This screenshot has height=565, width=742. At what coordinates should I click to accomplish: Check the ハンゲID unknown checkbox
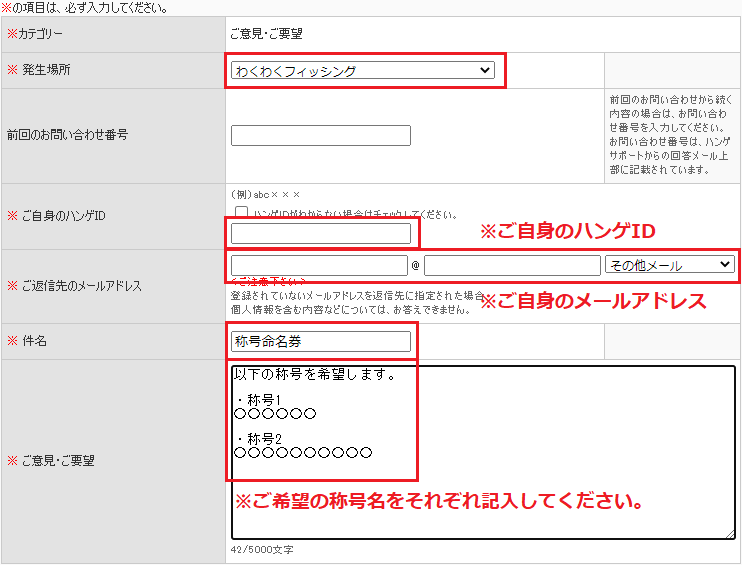click(x=241, y=213)
